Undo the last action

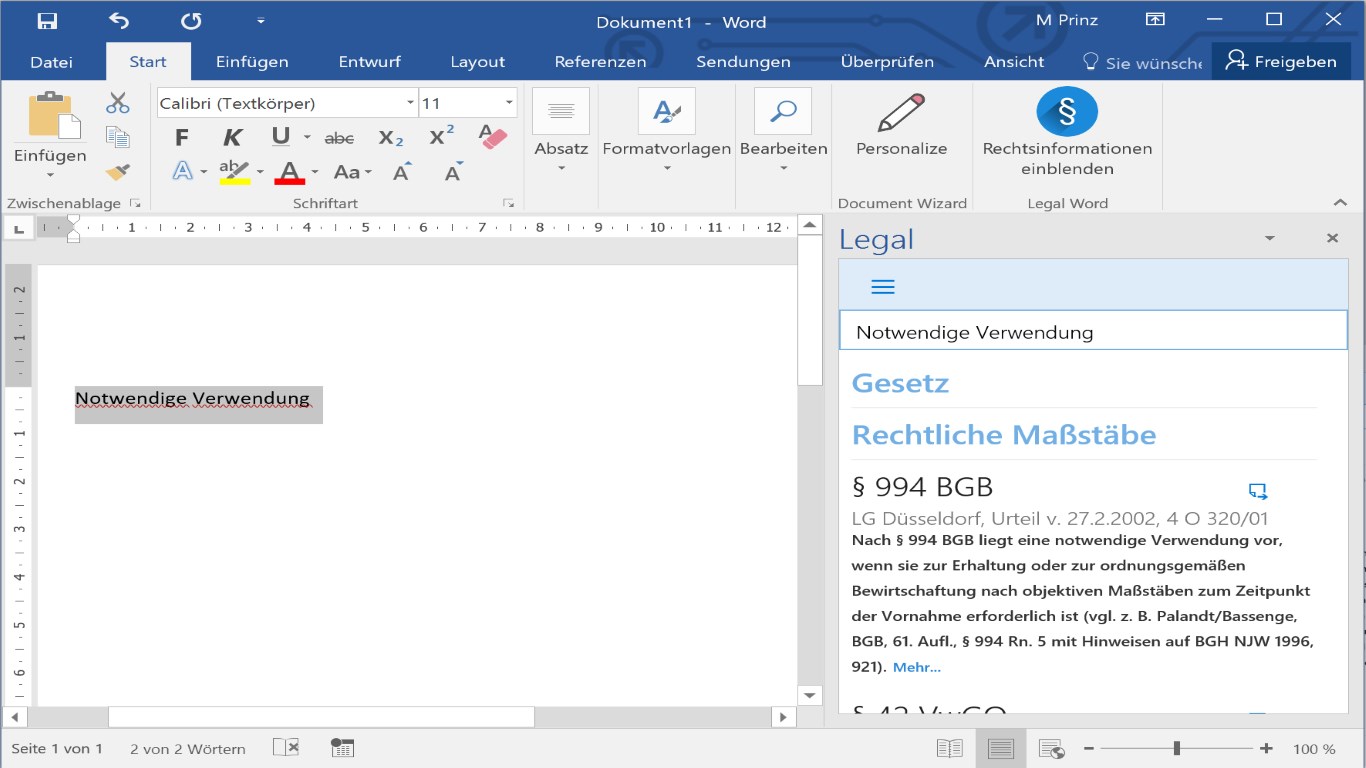119,21
